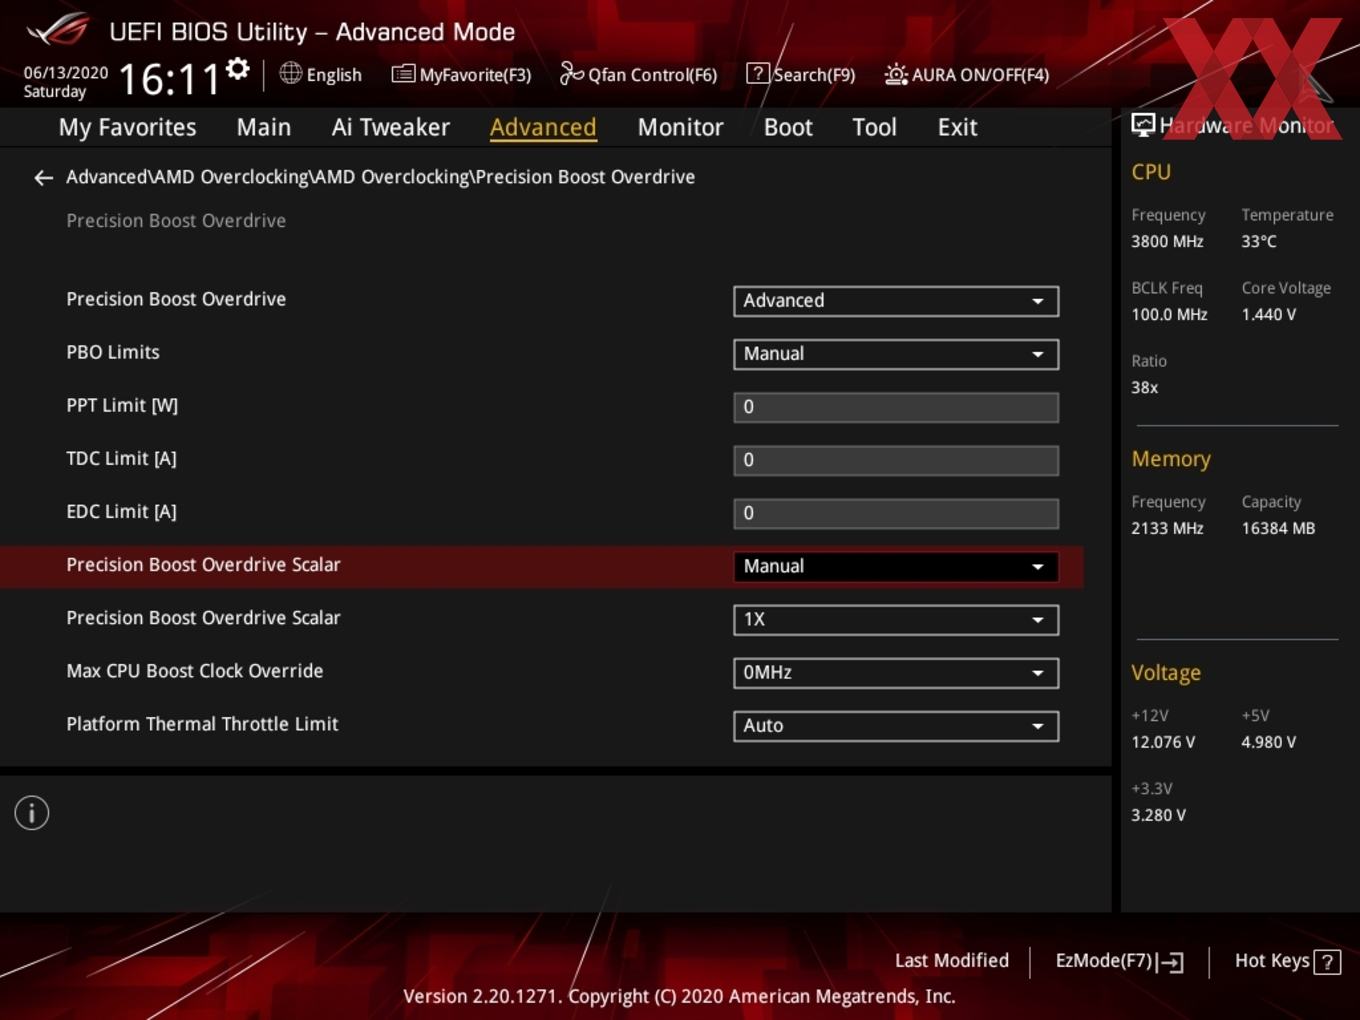Click the breadcrumb path text
This screenshot has width=1360, height=1020.
(380, 177)
